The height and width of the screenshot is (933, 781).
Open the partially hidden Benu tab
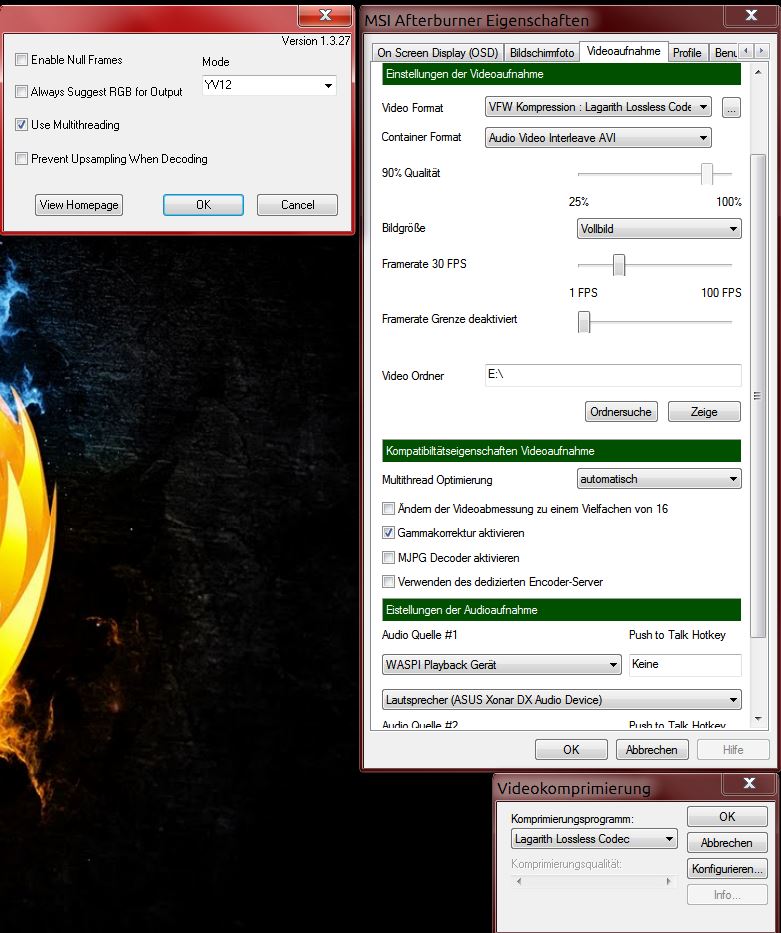pos(725,52)
